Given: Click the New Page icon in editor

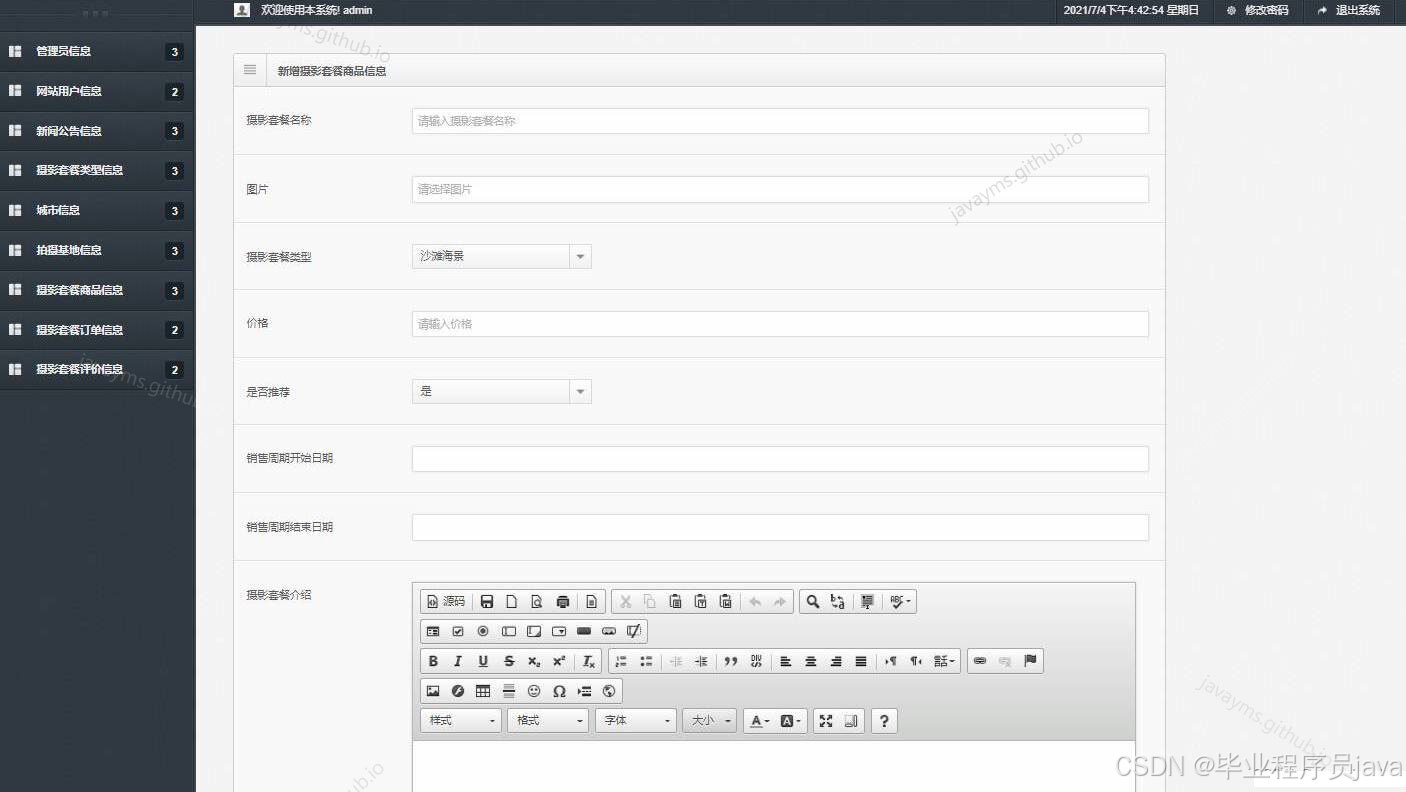Looking at the screenshot, I should 512,601.
